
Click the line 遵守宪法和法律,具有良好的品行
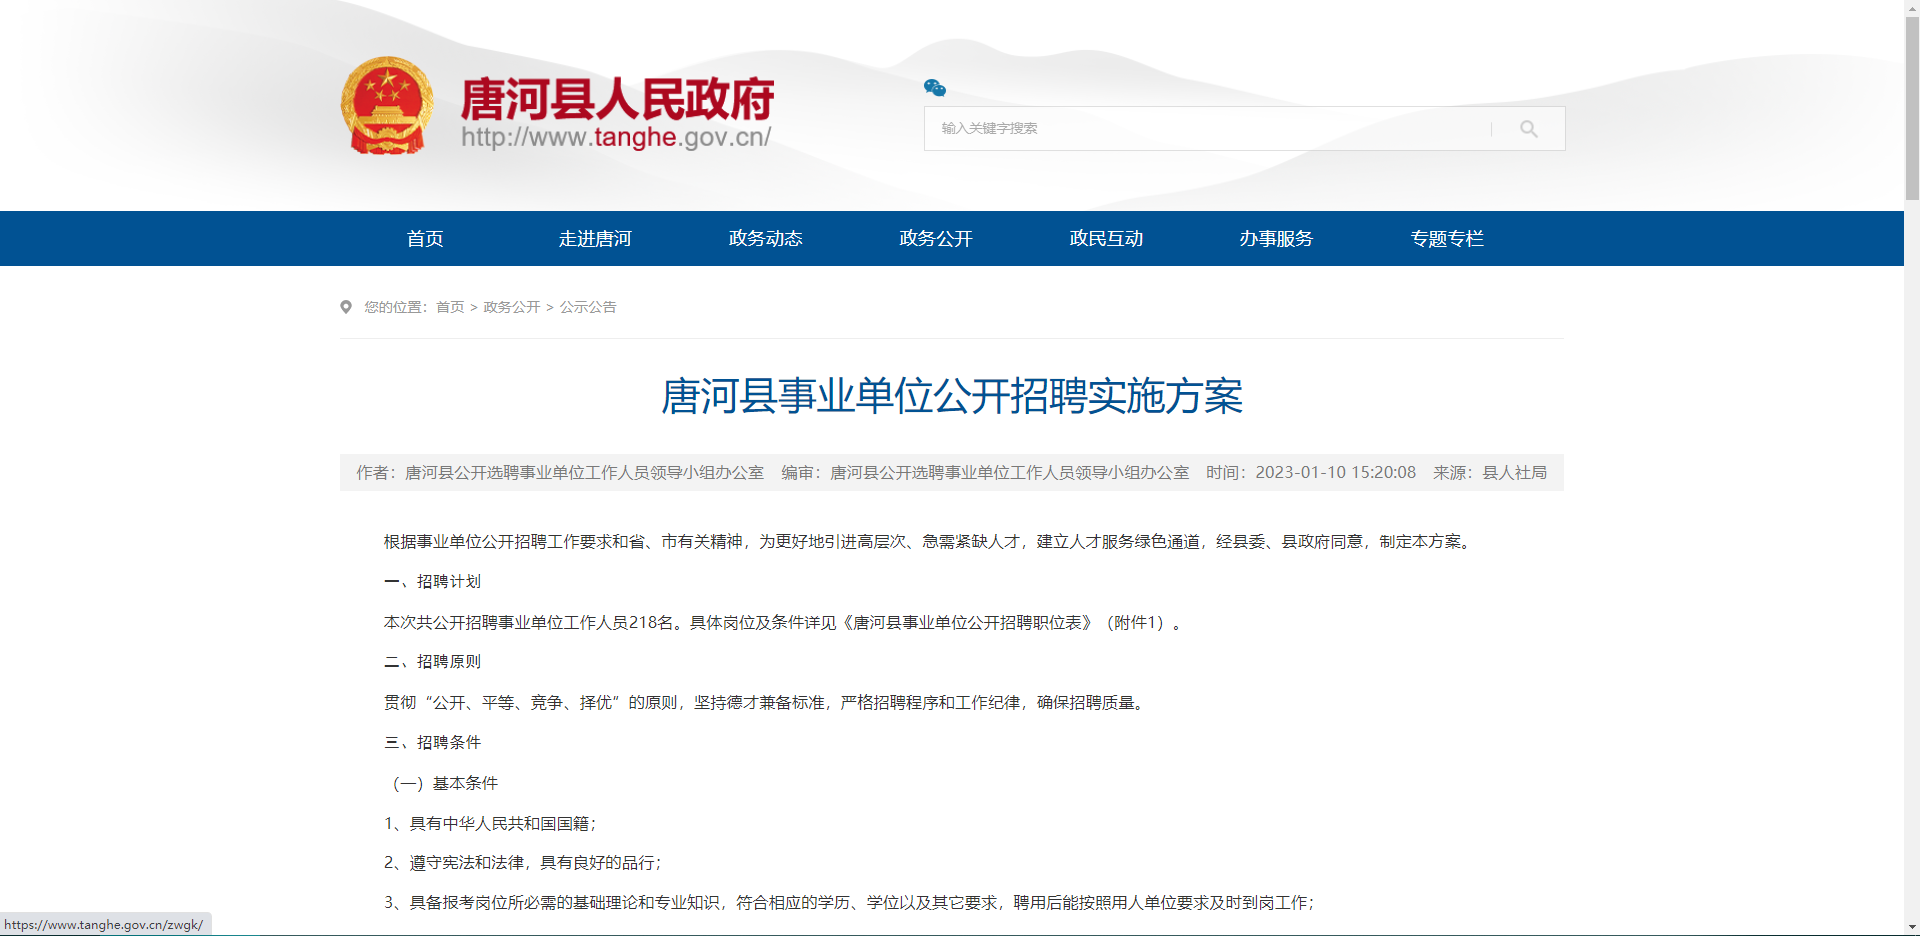coord(523,862)
